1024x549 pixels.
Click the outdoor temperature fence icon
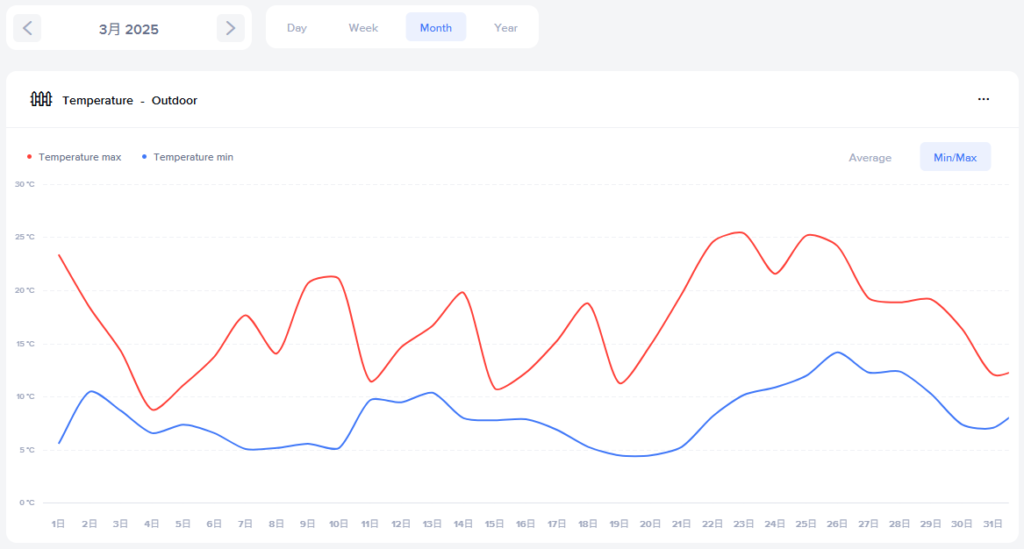(x=41, y=99)
